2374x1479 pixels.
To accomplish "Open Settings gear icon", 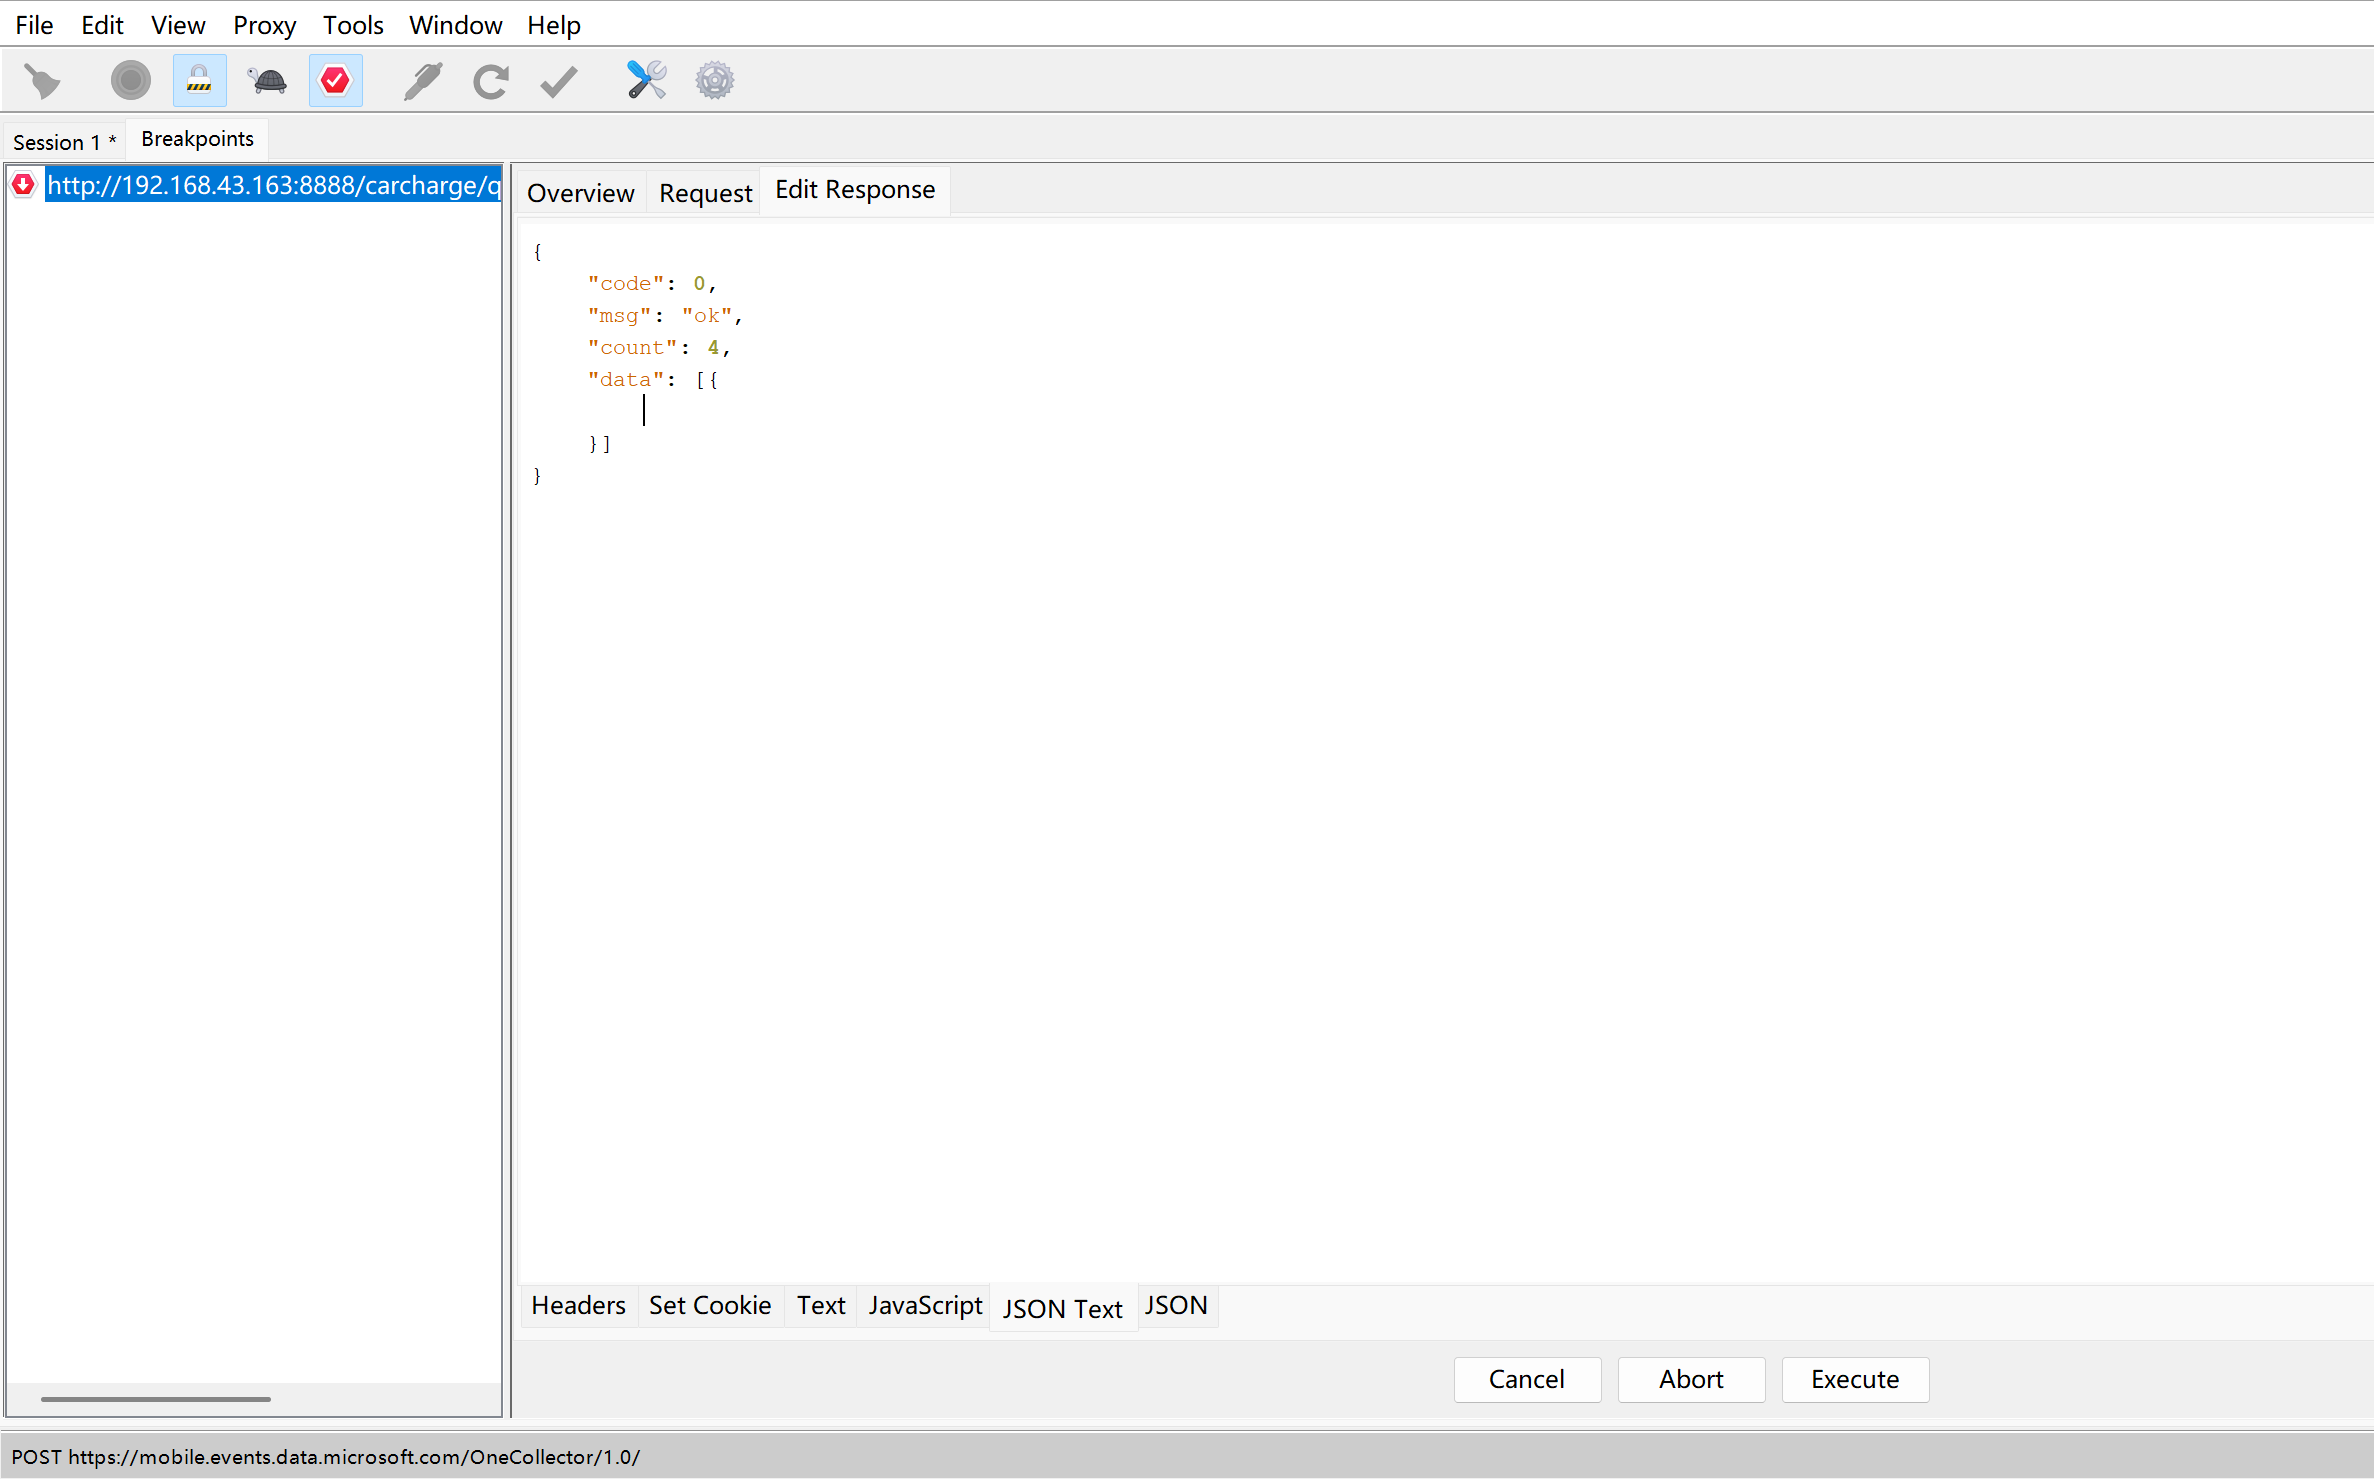I will pyautogui.click(x=715, y=81).
